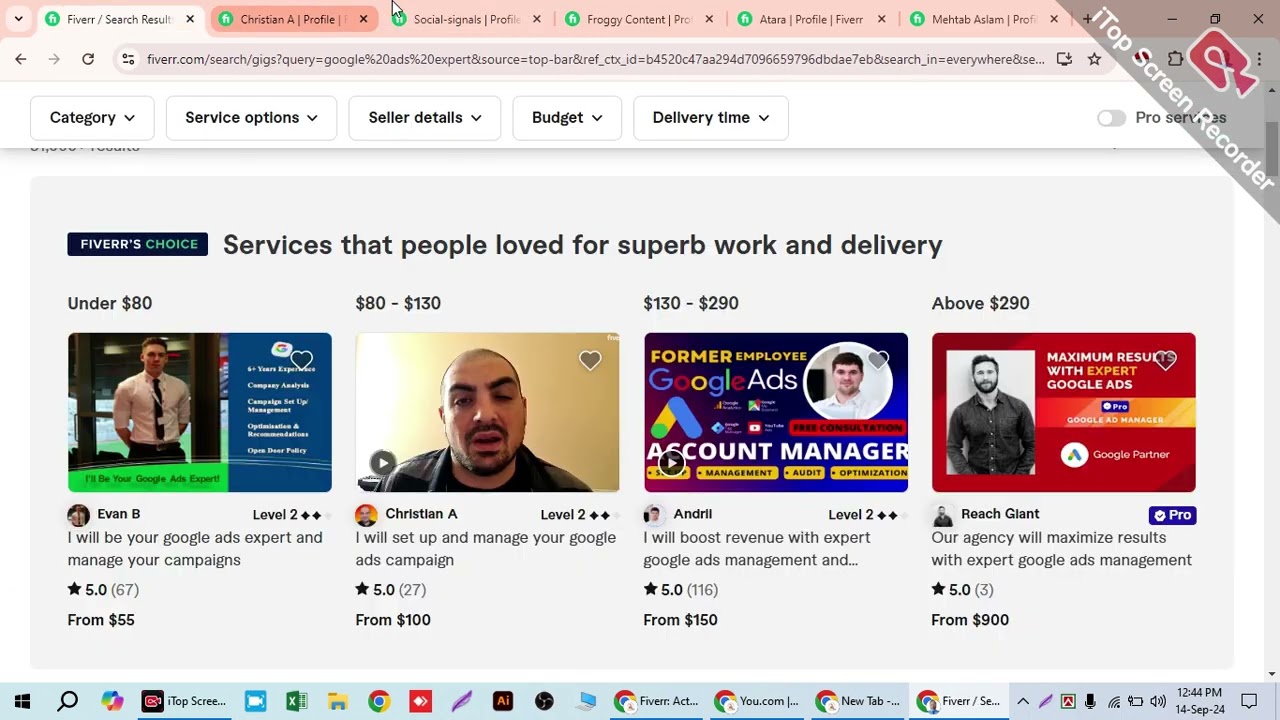
Task: Switch to You.com Chrome window in taskbar
Action: point(758,701)
